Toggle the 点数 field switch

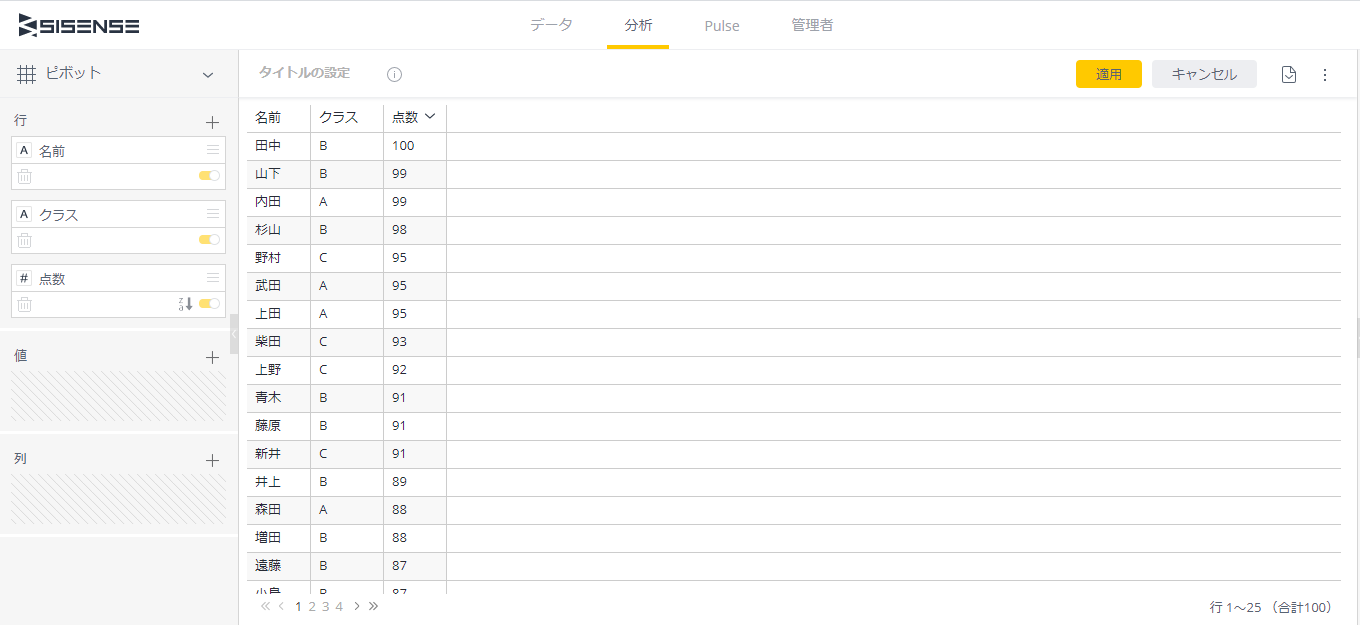(x=209, y=304)
